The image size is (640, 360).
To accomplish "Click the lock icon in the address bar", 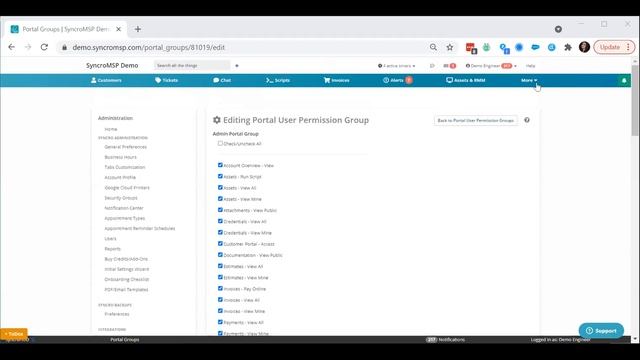I will (64, 47).
